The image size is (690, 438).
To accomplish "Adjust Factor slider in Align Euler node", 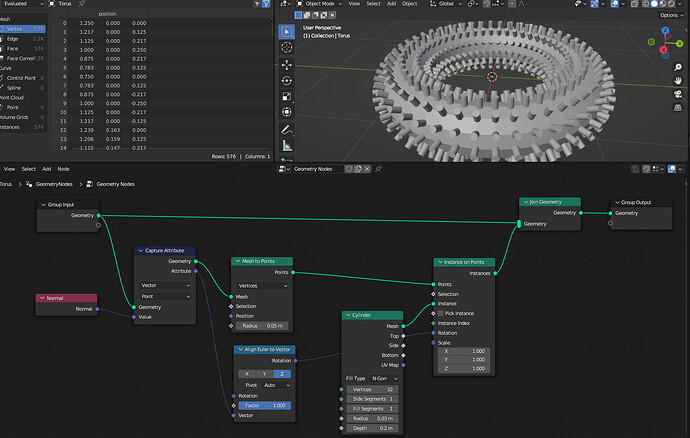I will [x=264, y=405].
